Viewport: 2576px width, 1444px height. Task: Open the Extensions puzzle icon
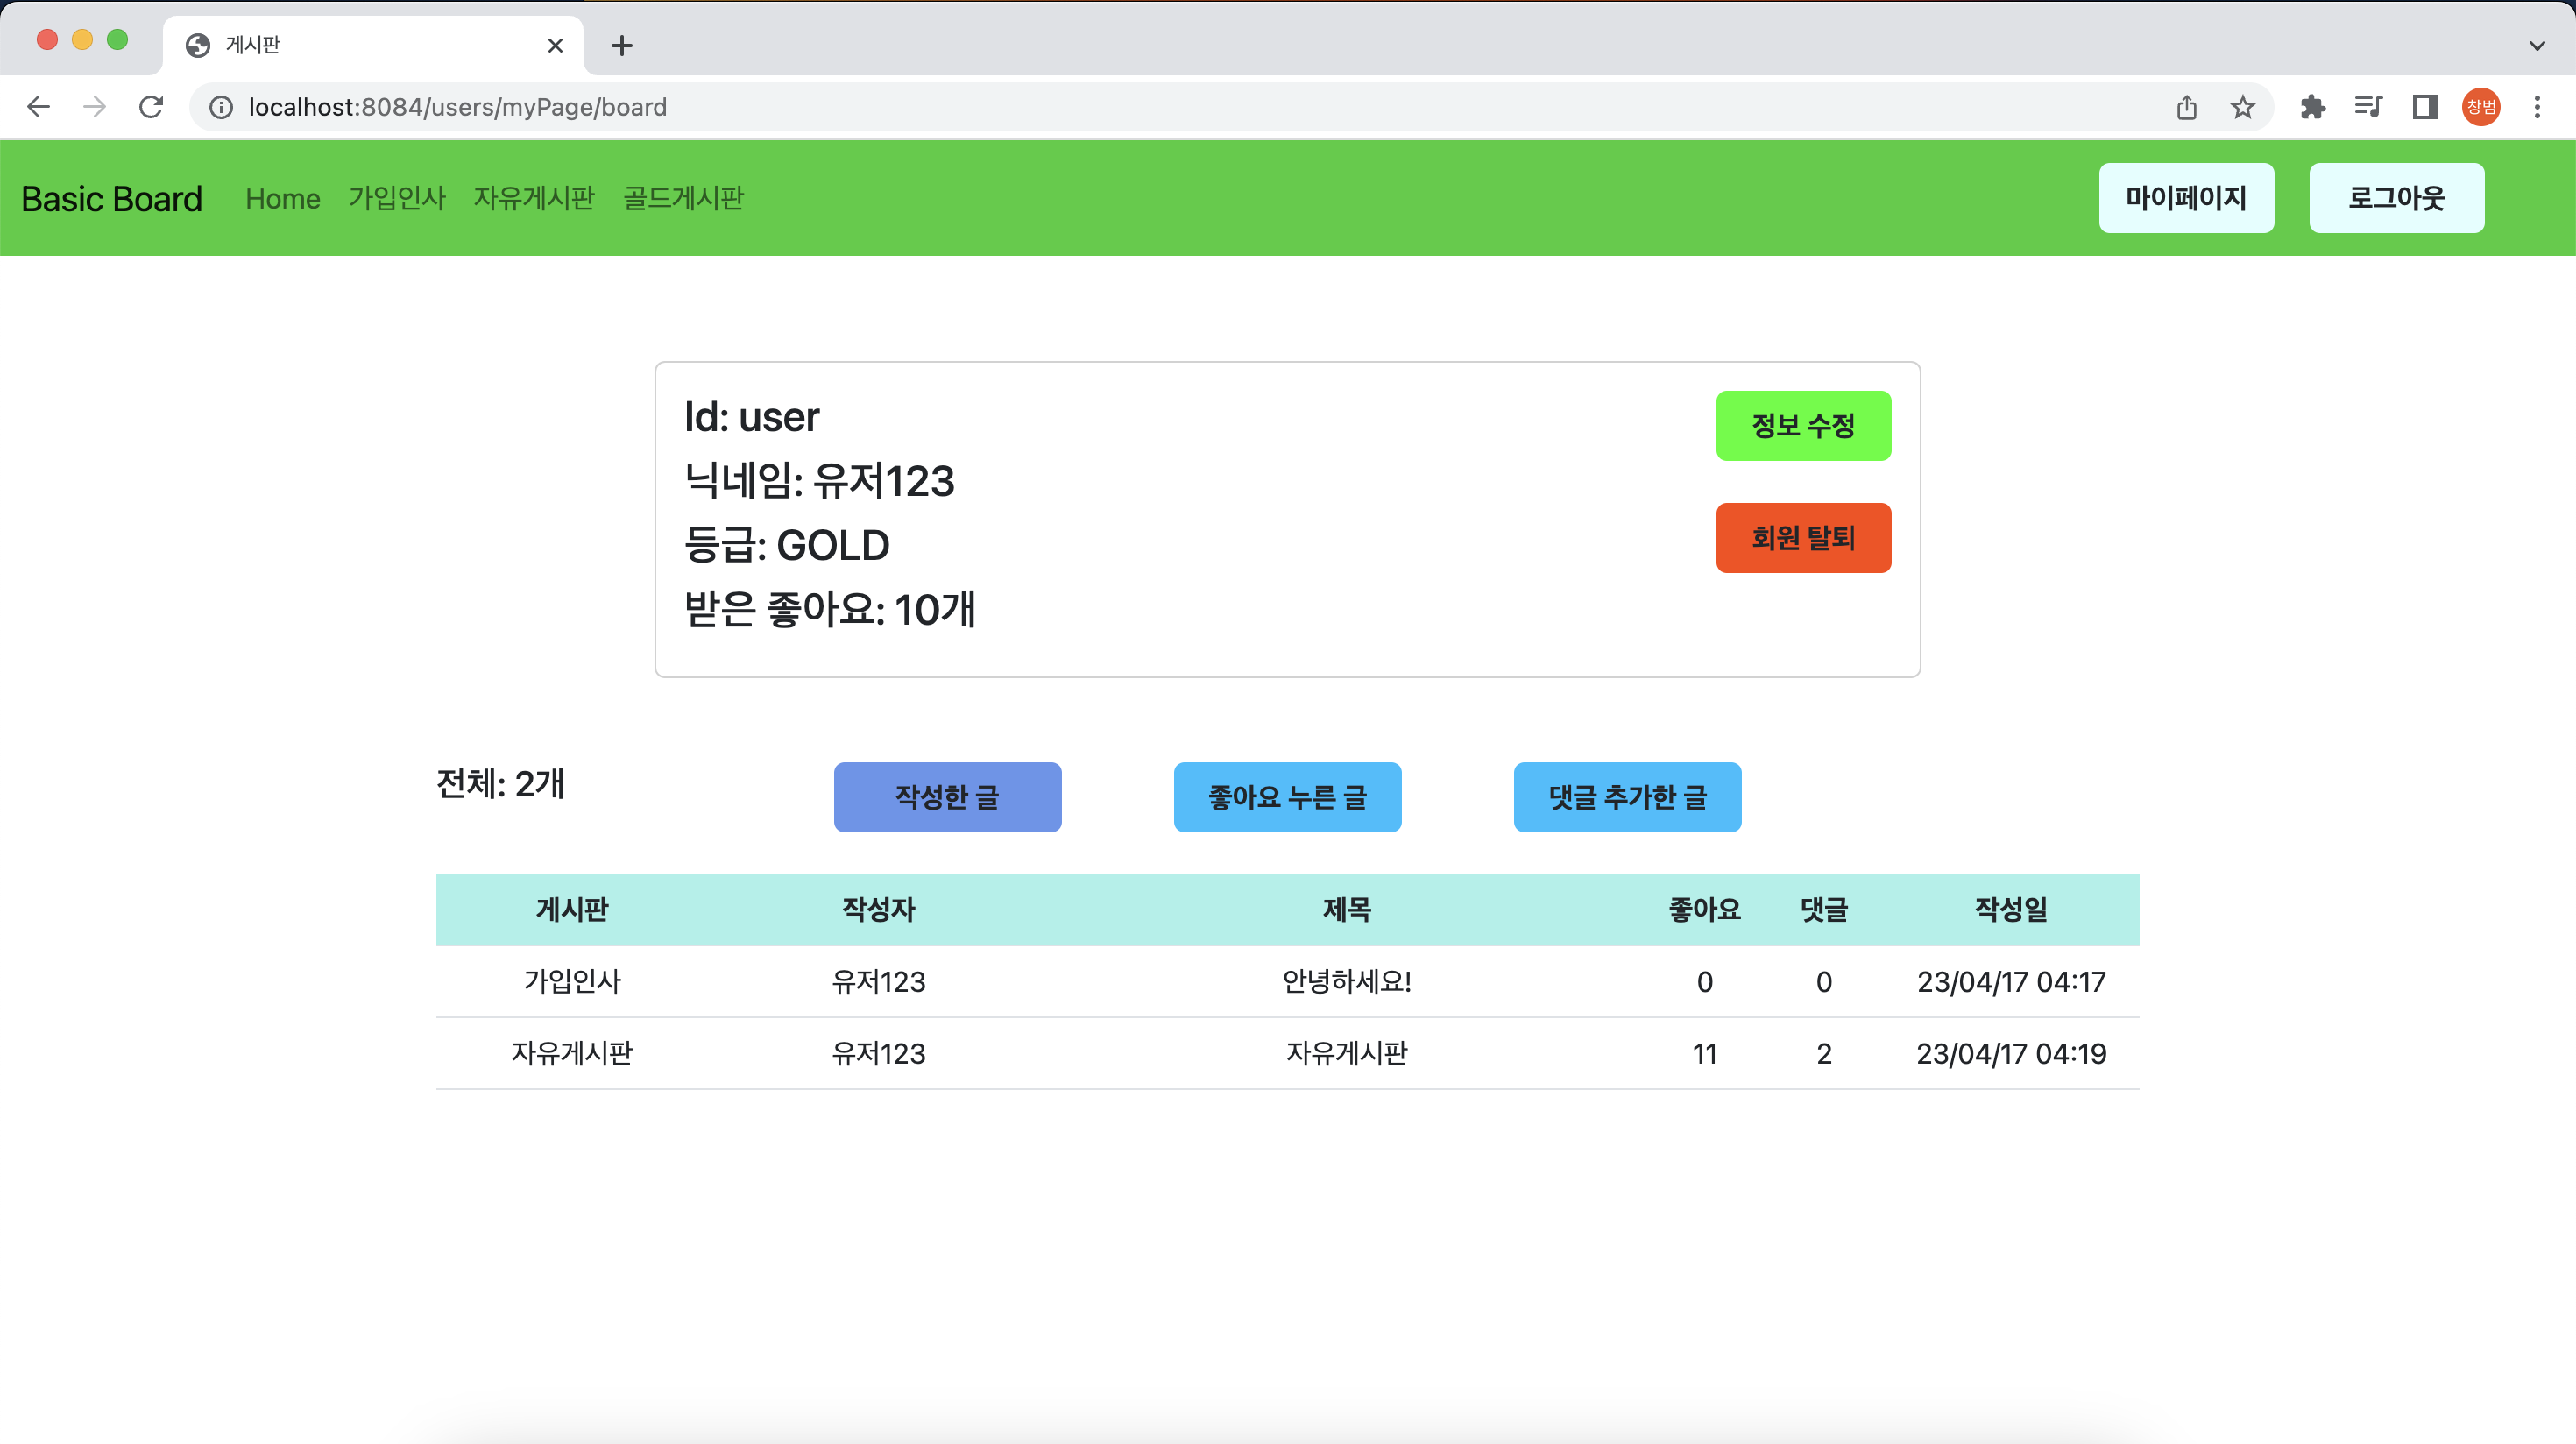point(2312,107)
